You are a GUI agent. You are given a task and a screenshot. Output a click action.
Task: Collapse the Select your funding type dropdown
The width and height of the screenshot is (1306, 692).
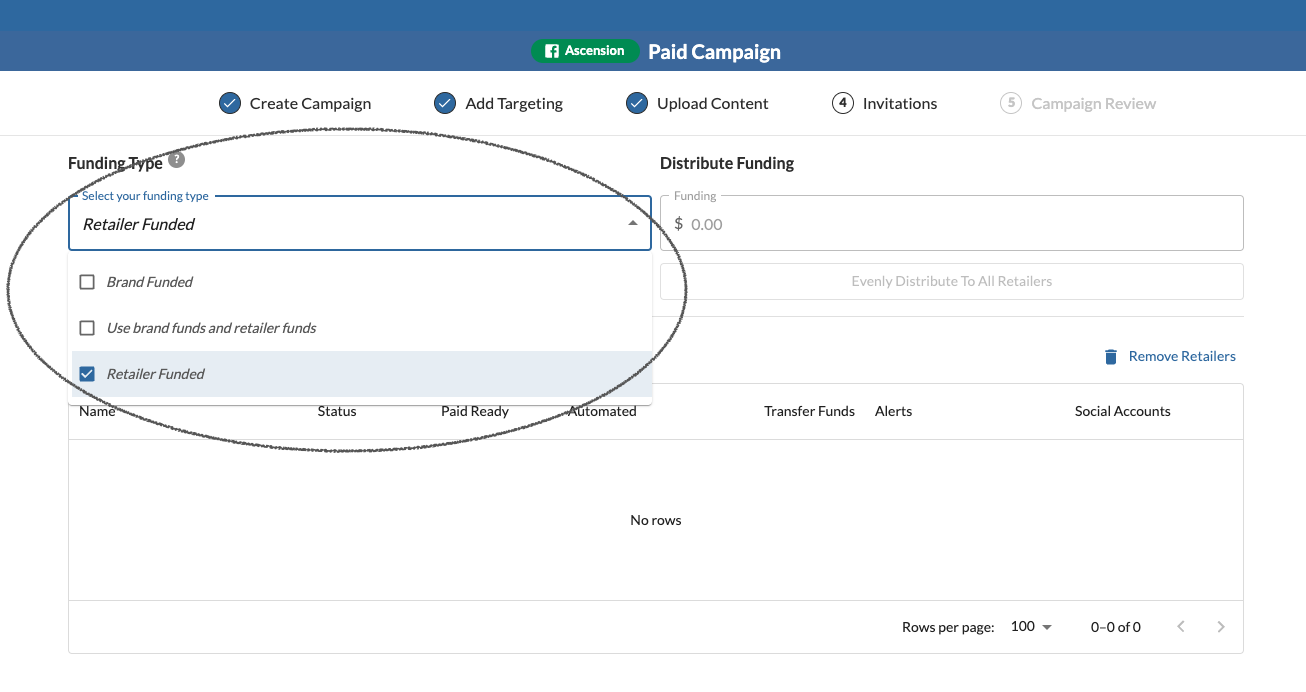coord(633,224)
